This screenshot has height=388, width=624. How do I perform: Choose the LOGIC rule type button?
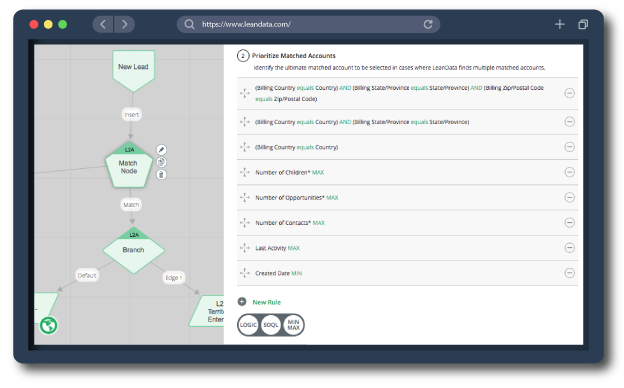(x=248, y=325)
